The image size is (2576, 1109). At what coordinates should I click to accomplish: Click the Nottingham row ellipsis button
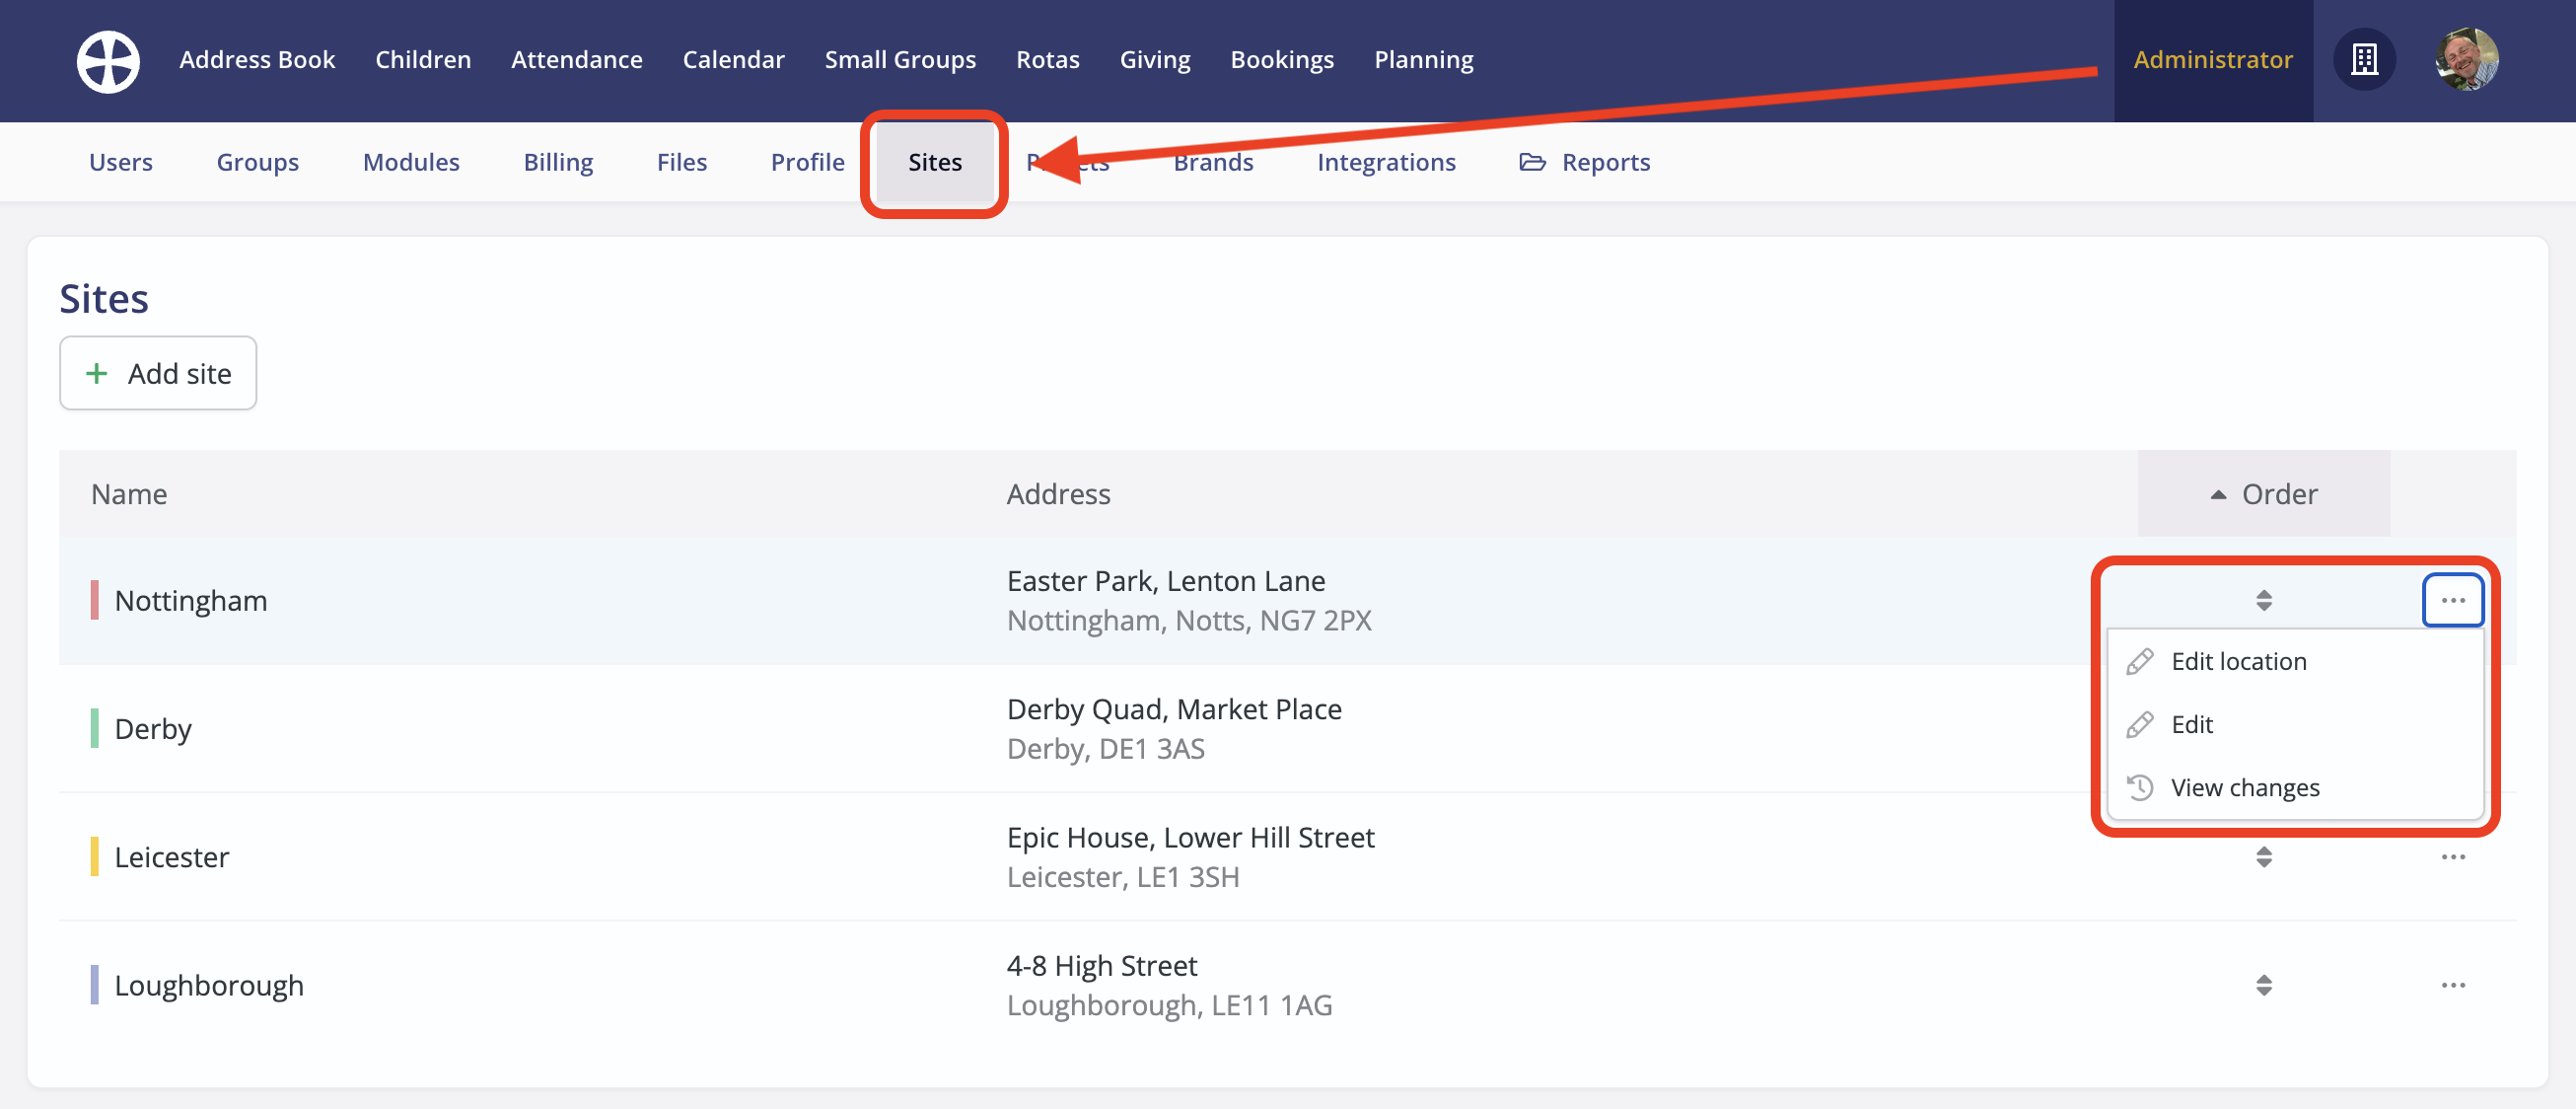tap(2452, 600)
